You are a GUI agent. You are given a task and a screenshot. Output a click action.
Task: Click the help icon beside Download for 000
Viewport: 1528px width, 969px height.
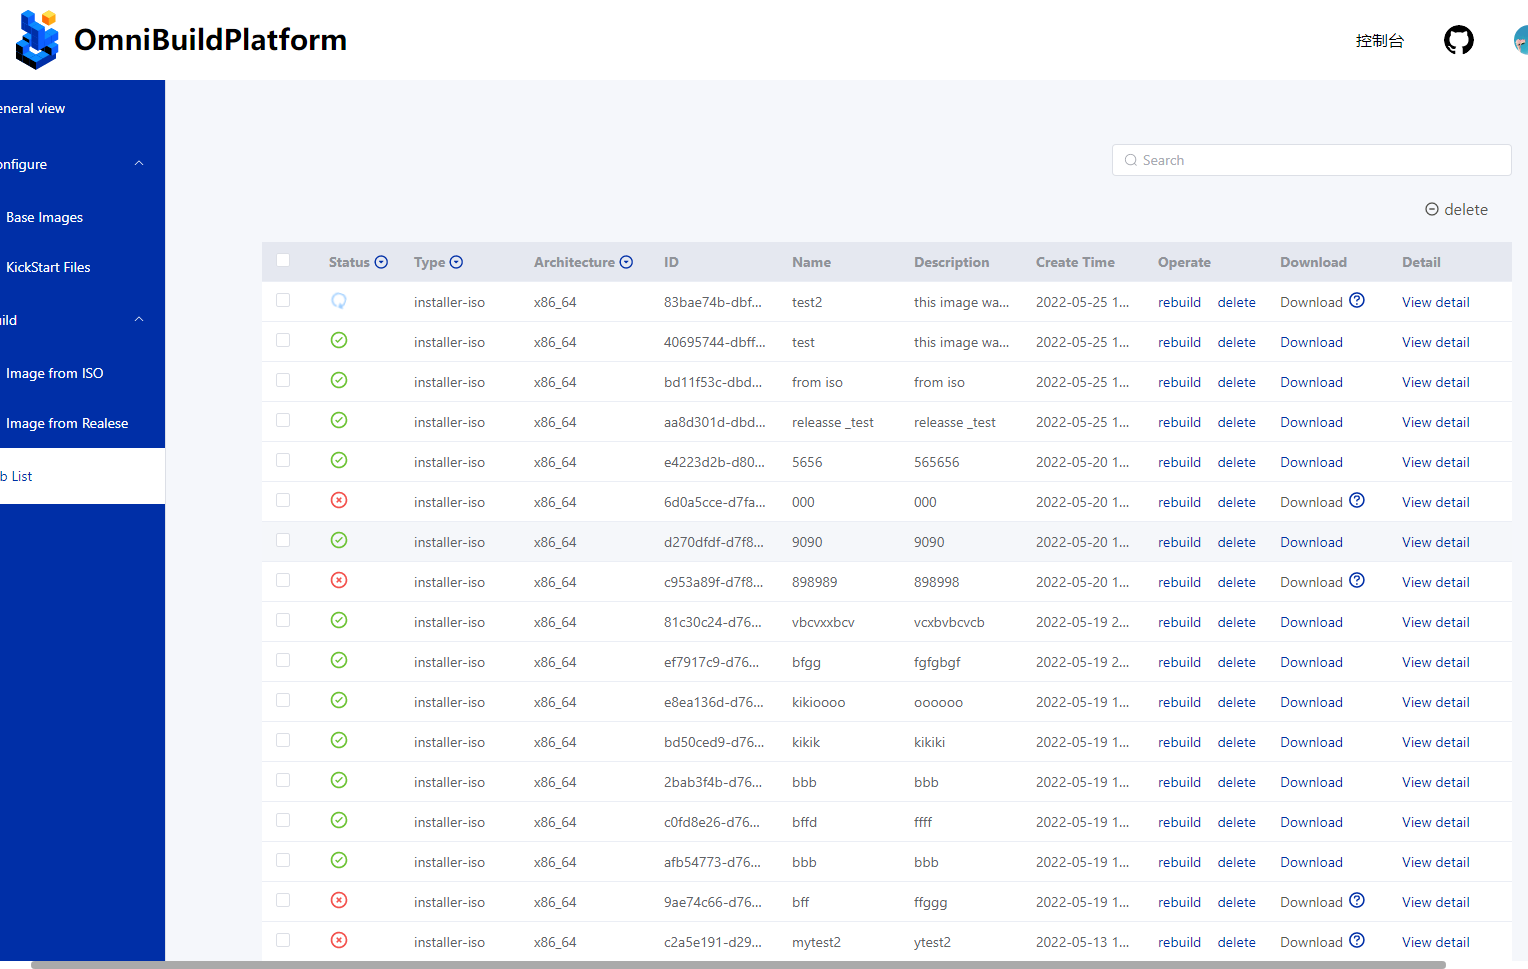click(x=1357, y=500)
